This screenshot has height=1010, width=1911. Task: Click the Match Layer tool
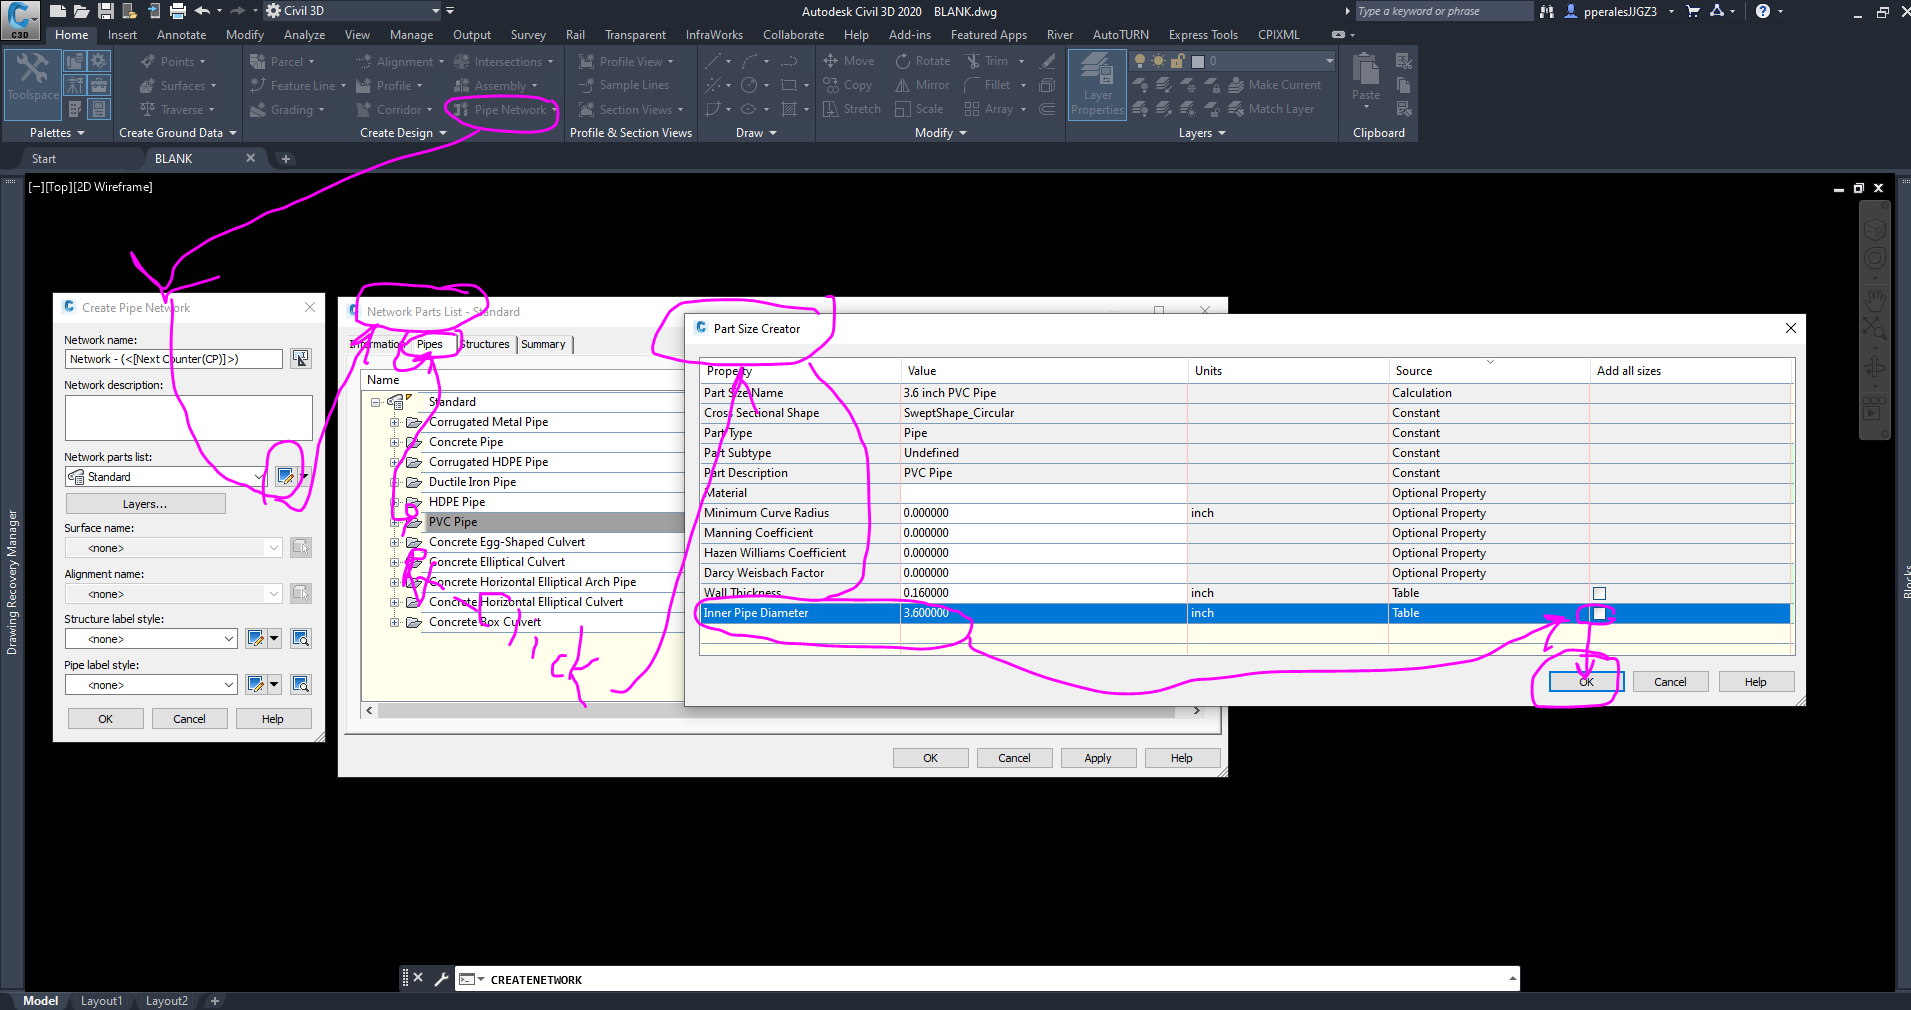(1271, 109)
